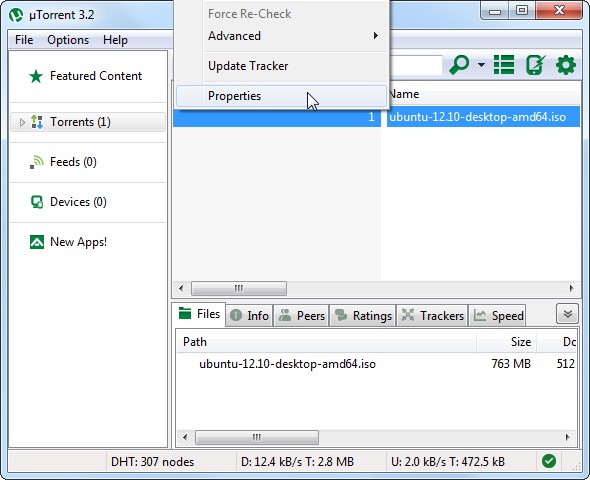Click Files pane scroll right arrow
Screen dimensions: 590x480
(567, 437)
